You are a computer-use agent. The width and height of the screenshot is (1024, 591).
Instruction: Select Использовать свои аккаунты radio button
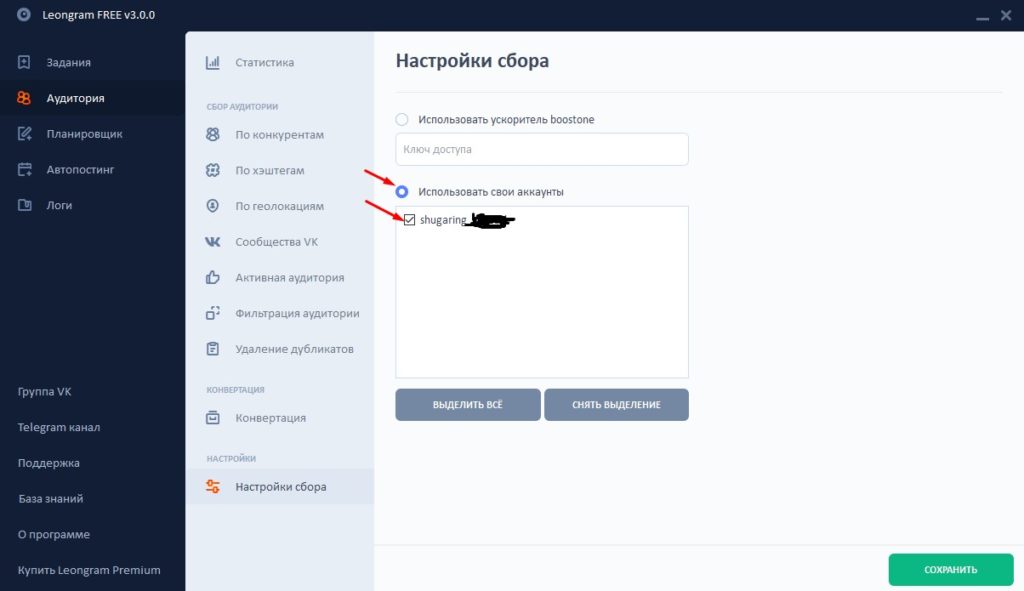[x=402, y=192]
